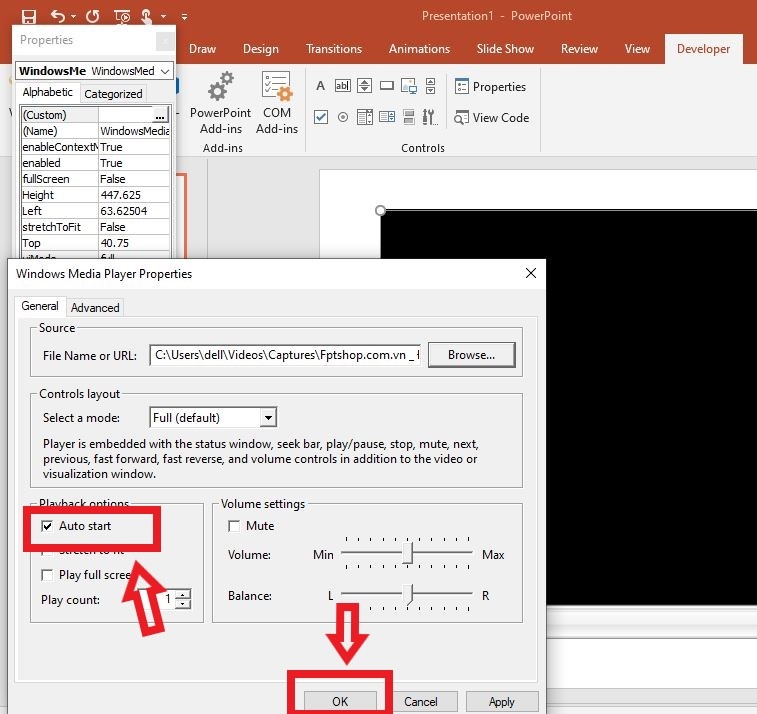This screenshot has height=714, width=757.
Task: Insert a Check Box control
Action: [321, 117]
